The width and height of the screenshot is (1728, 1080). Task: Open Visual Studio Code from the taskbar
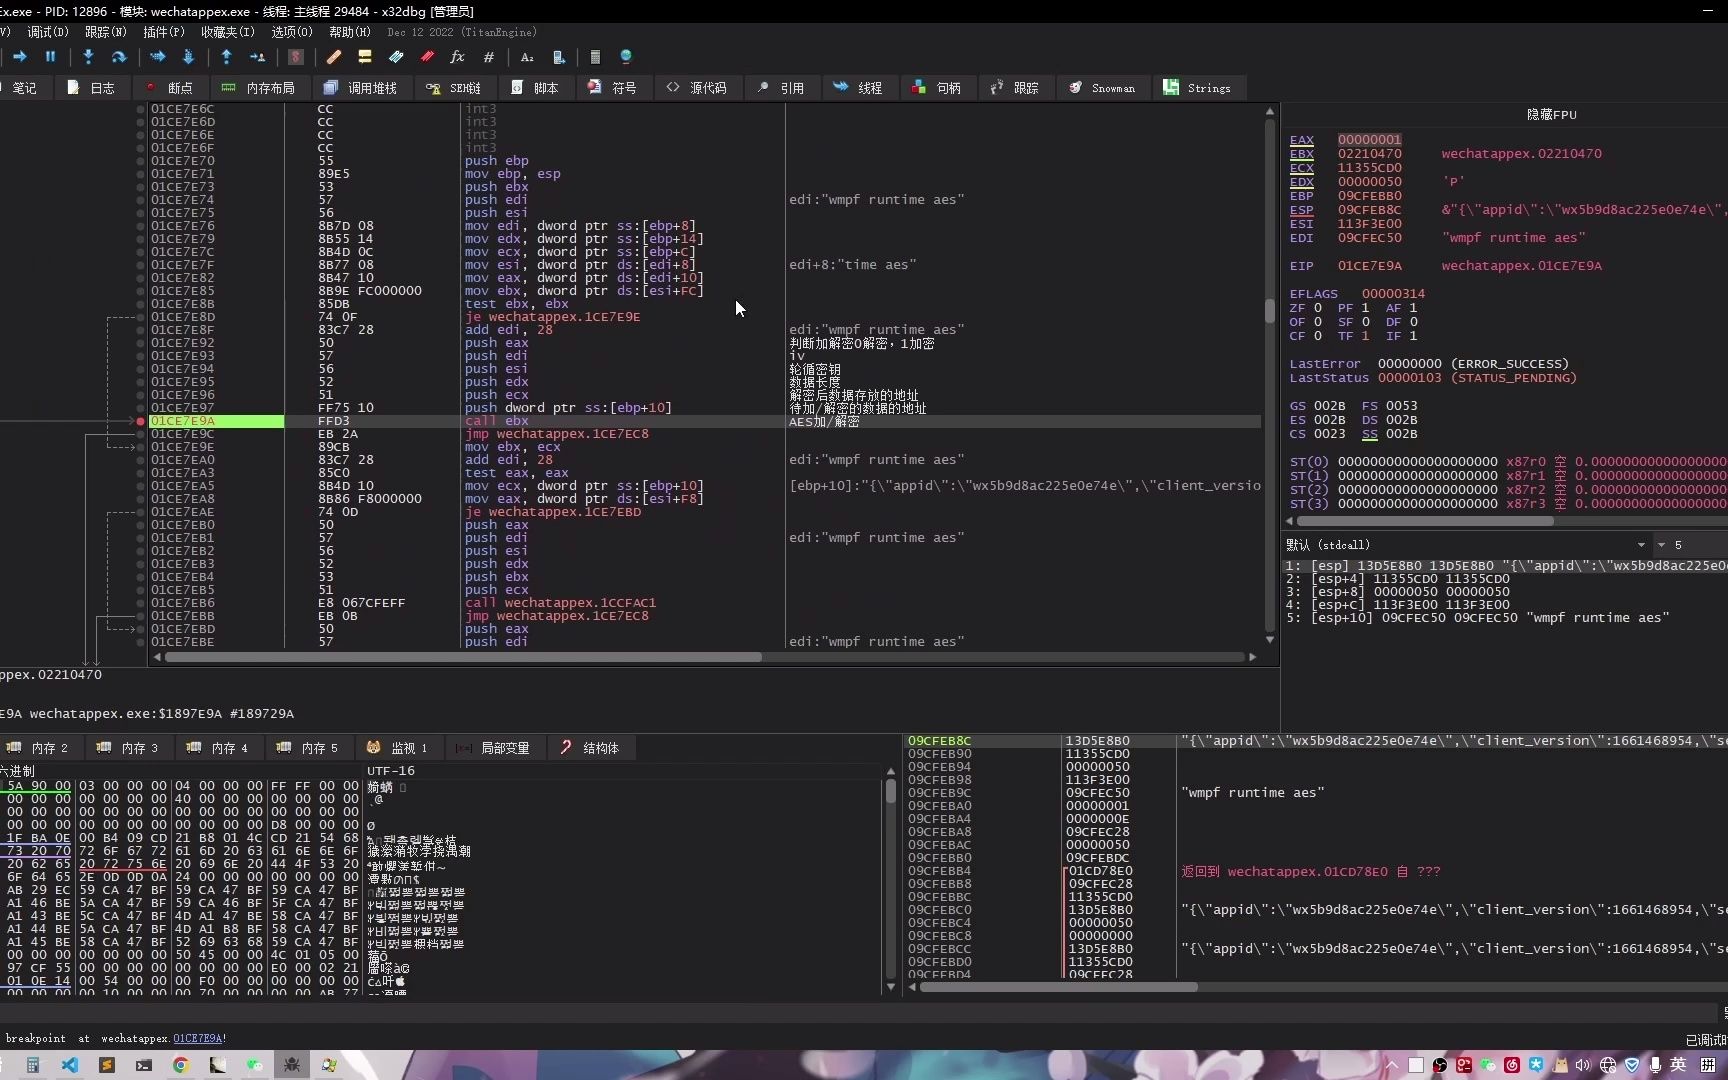(70, 1065)
